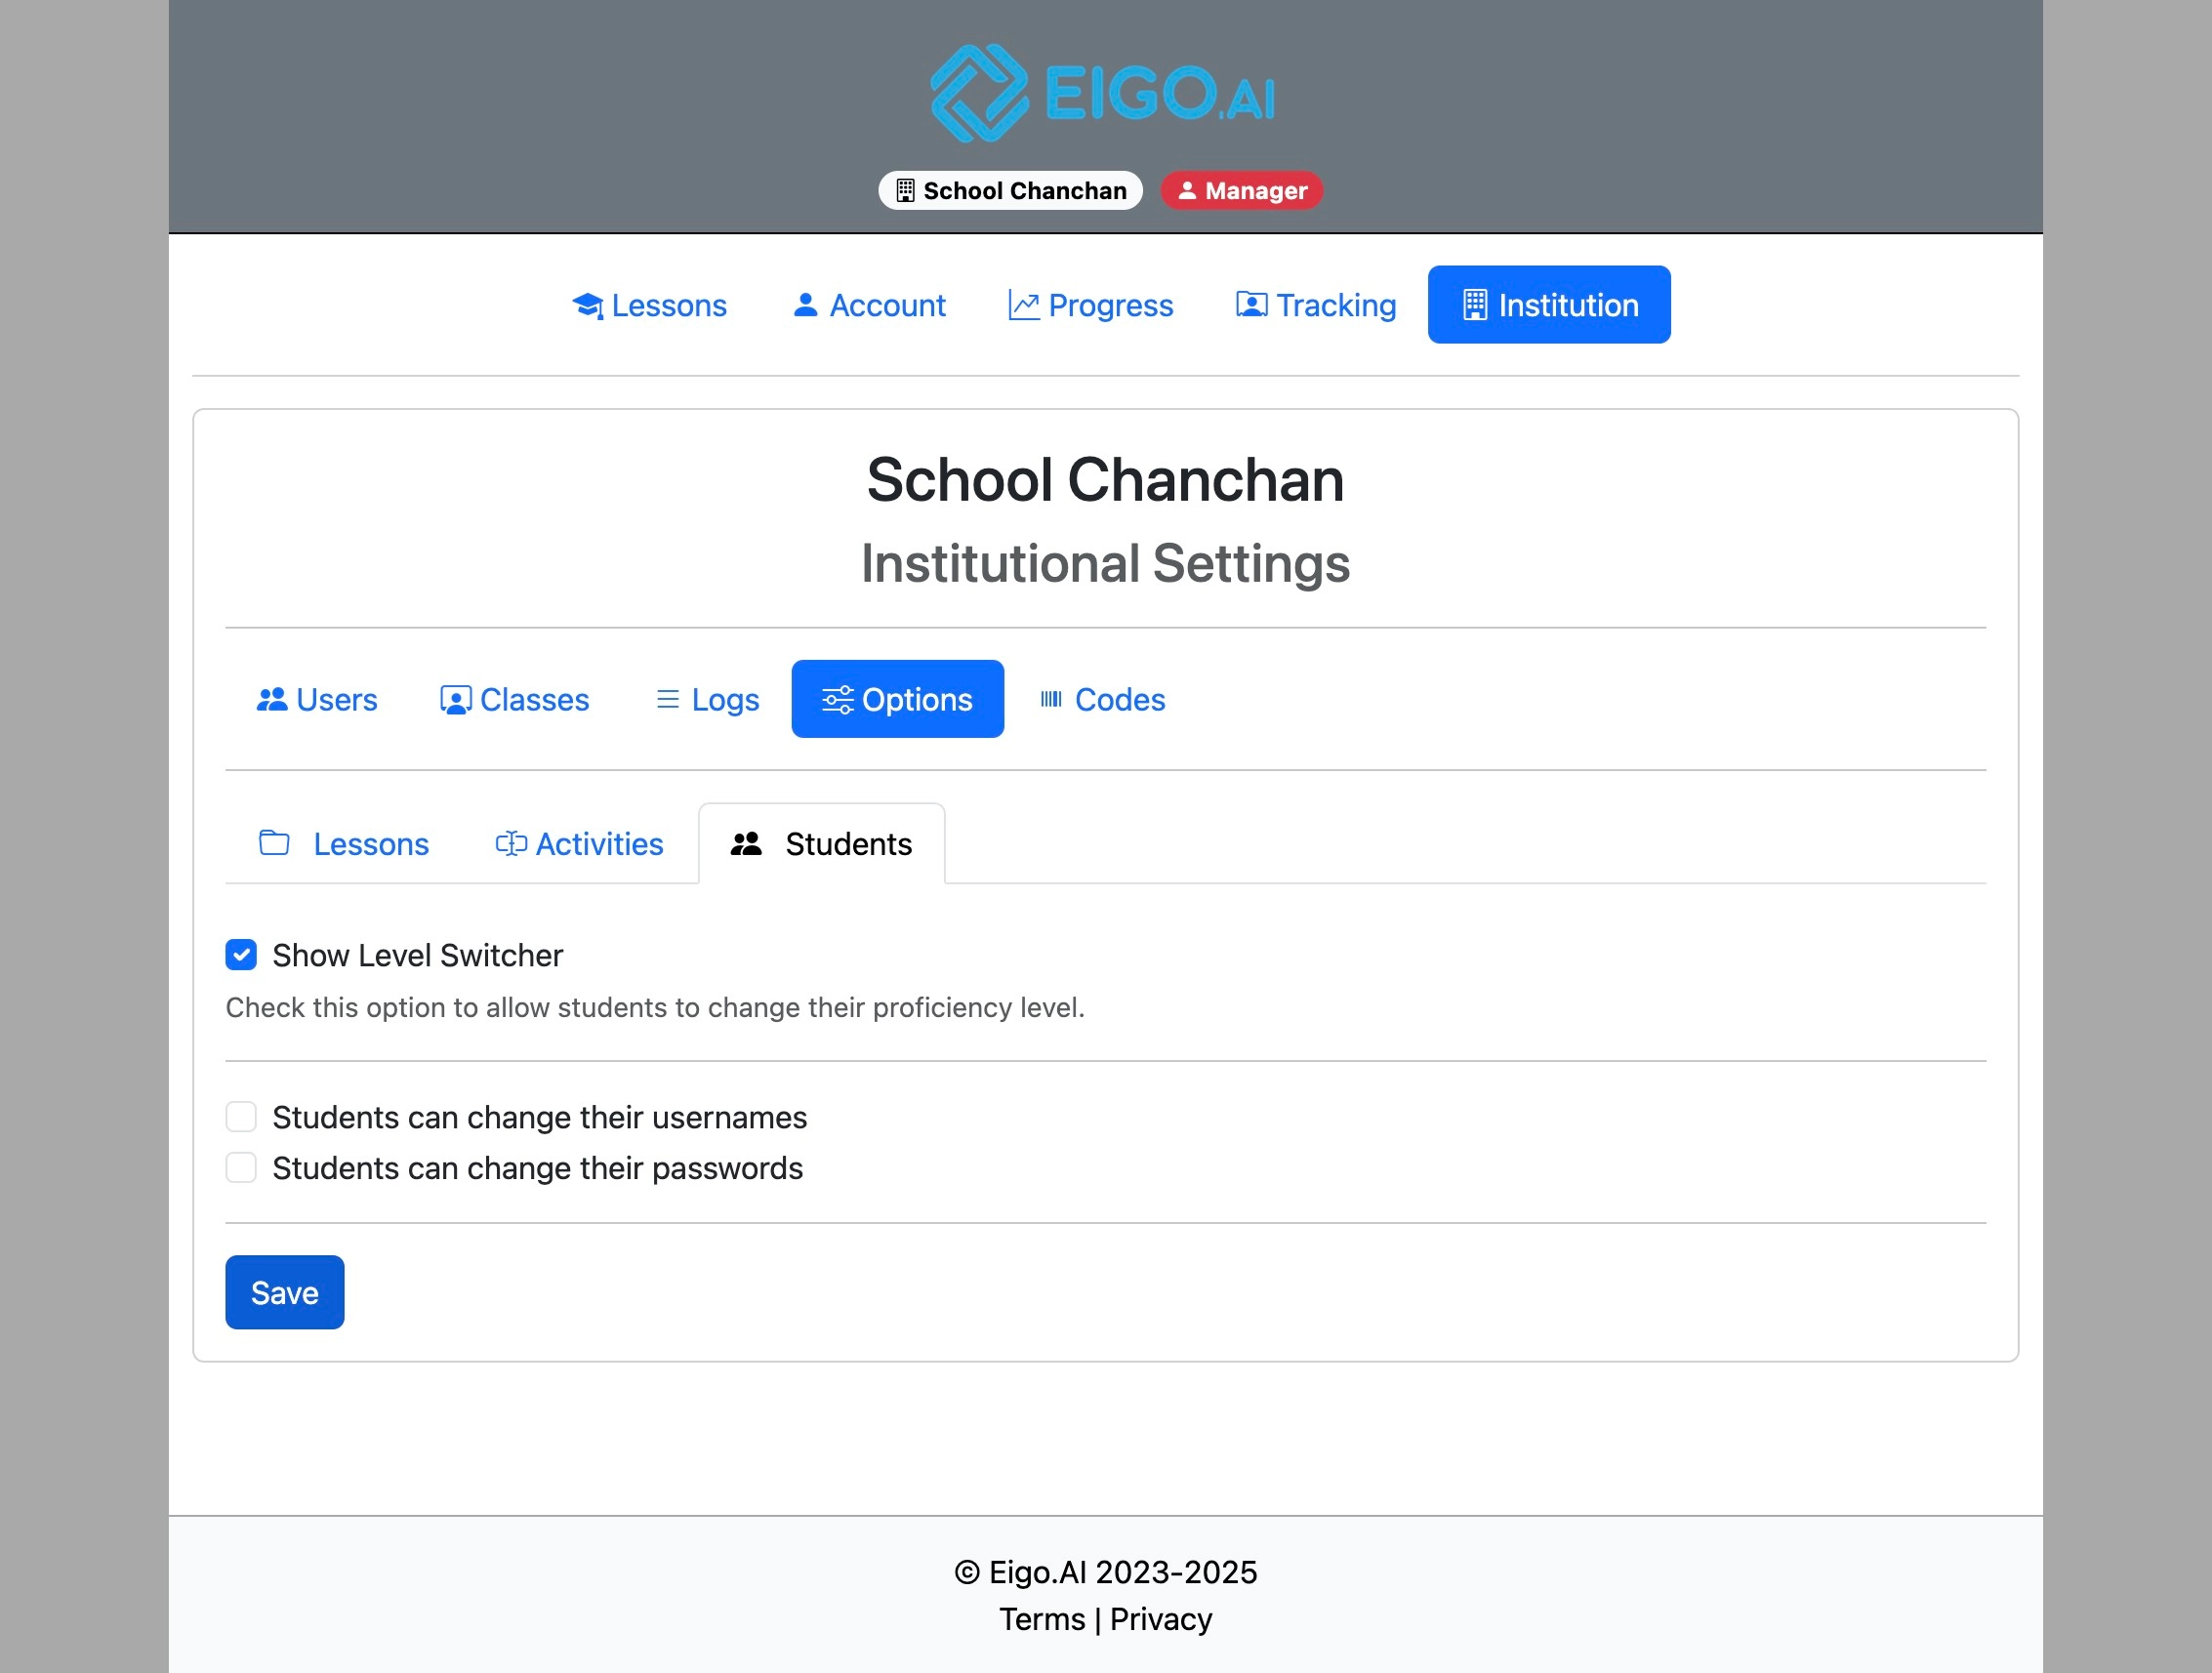The width and height of the screenshot is (2212, 1673).
Task: Switch to the Classes tab
Action: (x=515, y=700)
